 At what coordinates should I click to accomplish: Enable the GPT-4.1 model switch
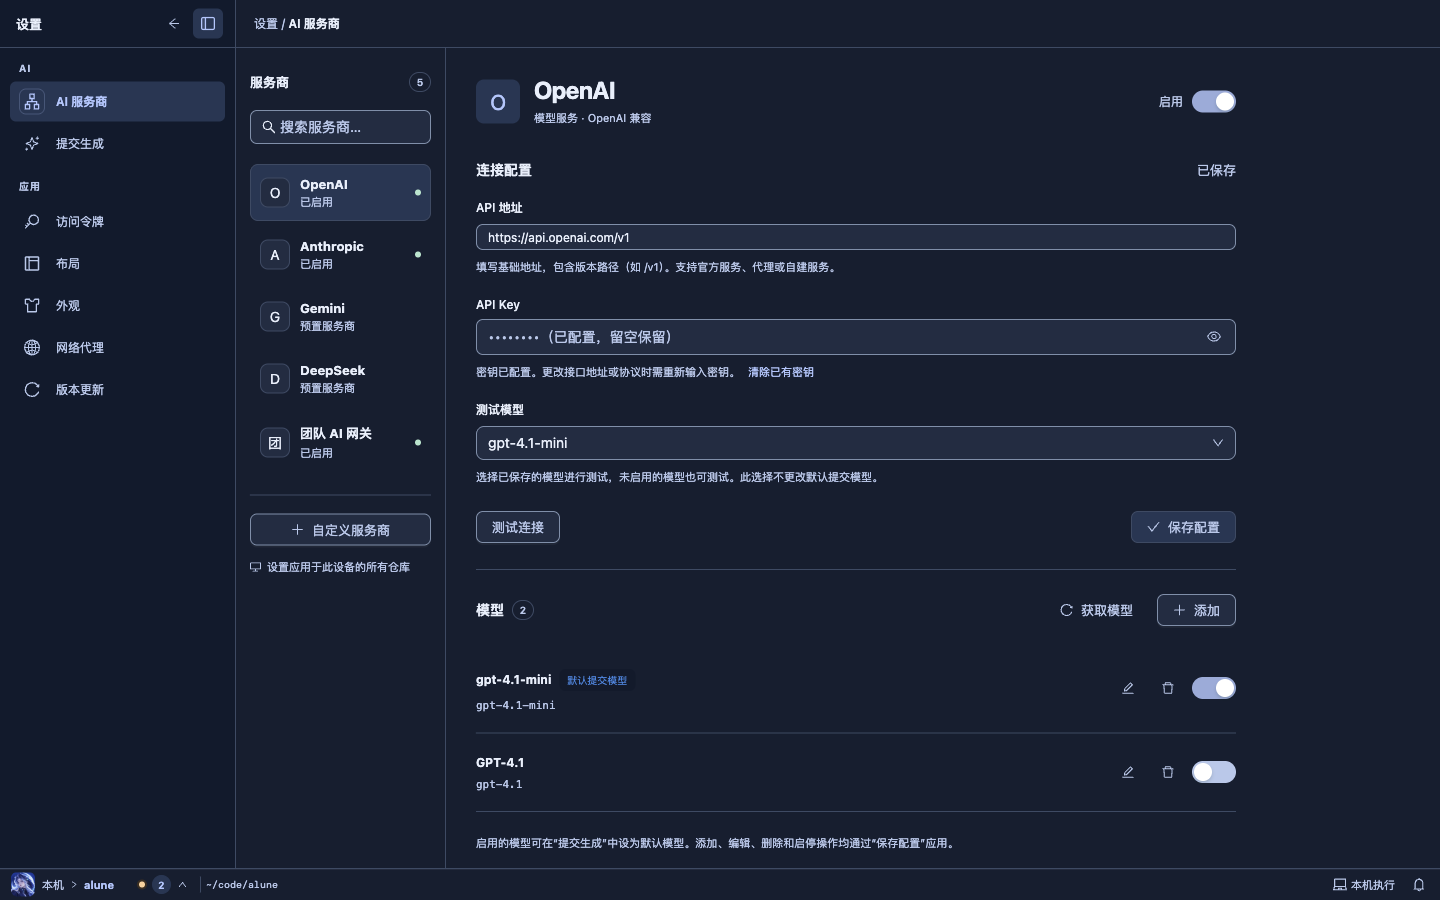tap(1213, 772)
